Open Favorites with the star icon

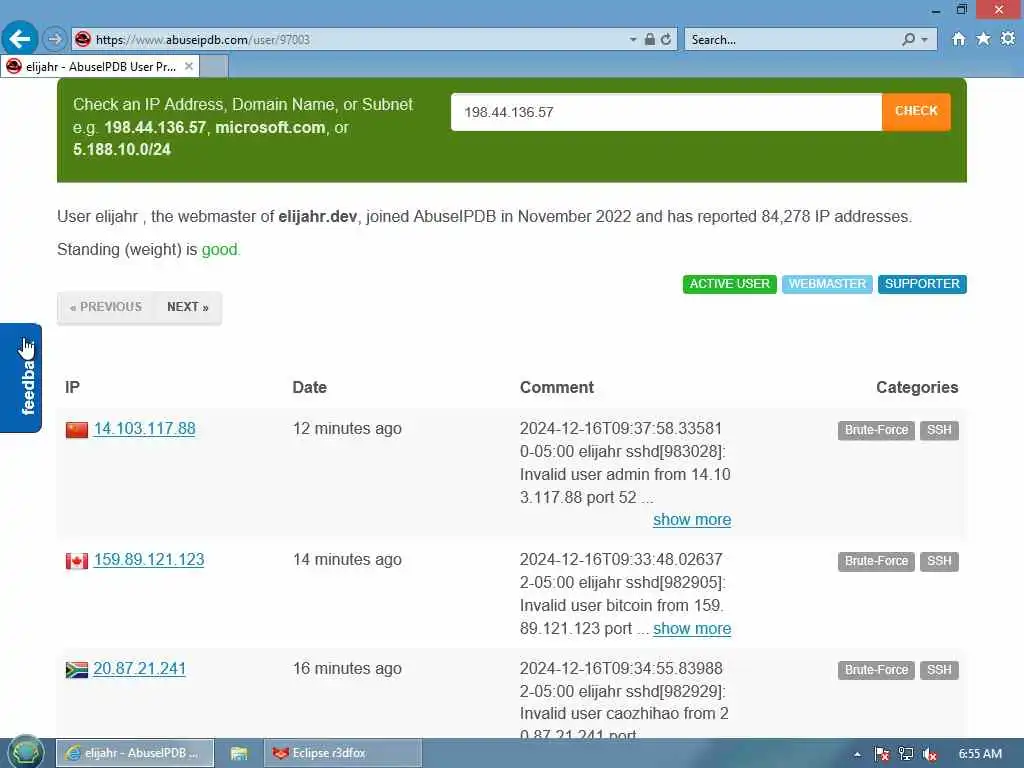pyautogui.click(x=983, y=39)
